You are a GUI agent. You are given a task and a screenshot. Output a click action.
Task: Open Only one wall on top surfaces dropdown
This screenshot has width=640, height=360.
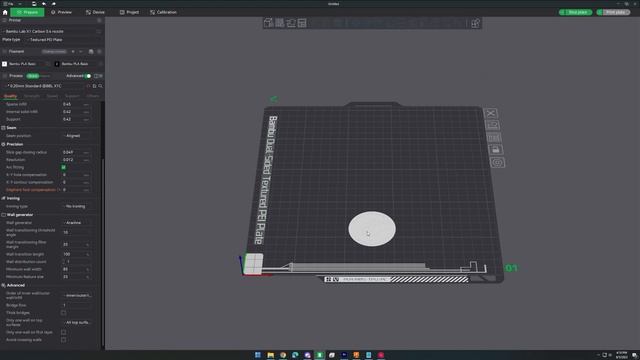[78, 322]
